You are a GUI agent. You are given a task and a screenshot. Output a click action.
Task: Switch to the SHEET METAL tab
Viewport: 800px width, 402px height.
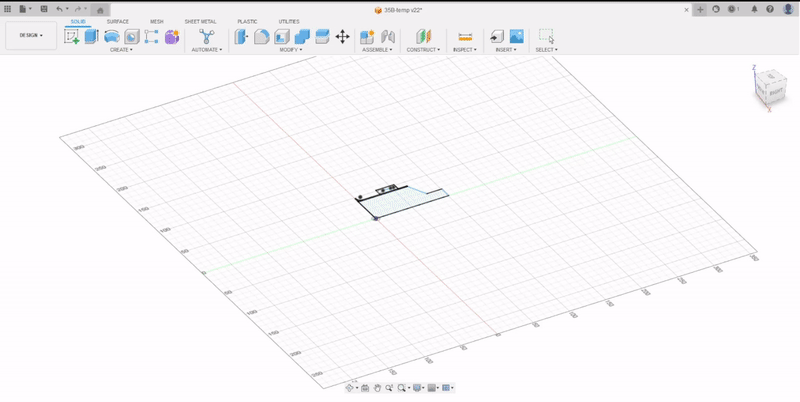[200, 21]
